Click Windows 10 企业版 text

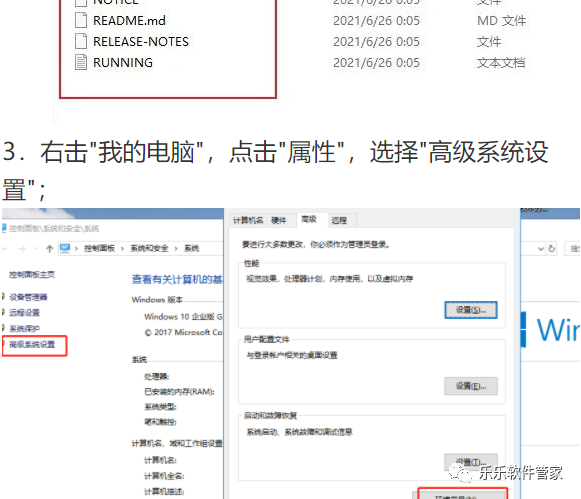tap(183, 317)
